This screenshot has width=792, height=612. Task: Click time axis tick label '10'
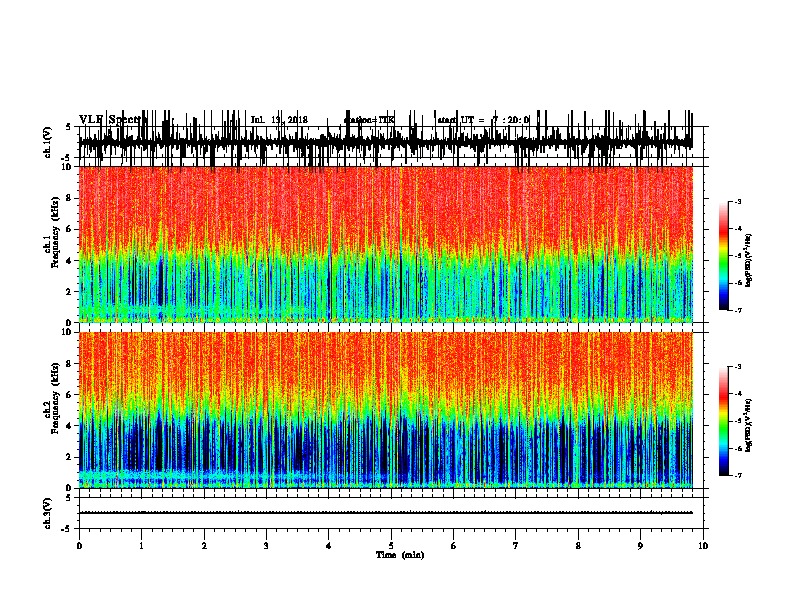point(703,546)
